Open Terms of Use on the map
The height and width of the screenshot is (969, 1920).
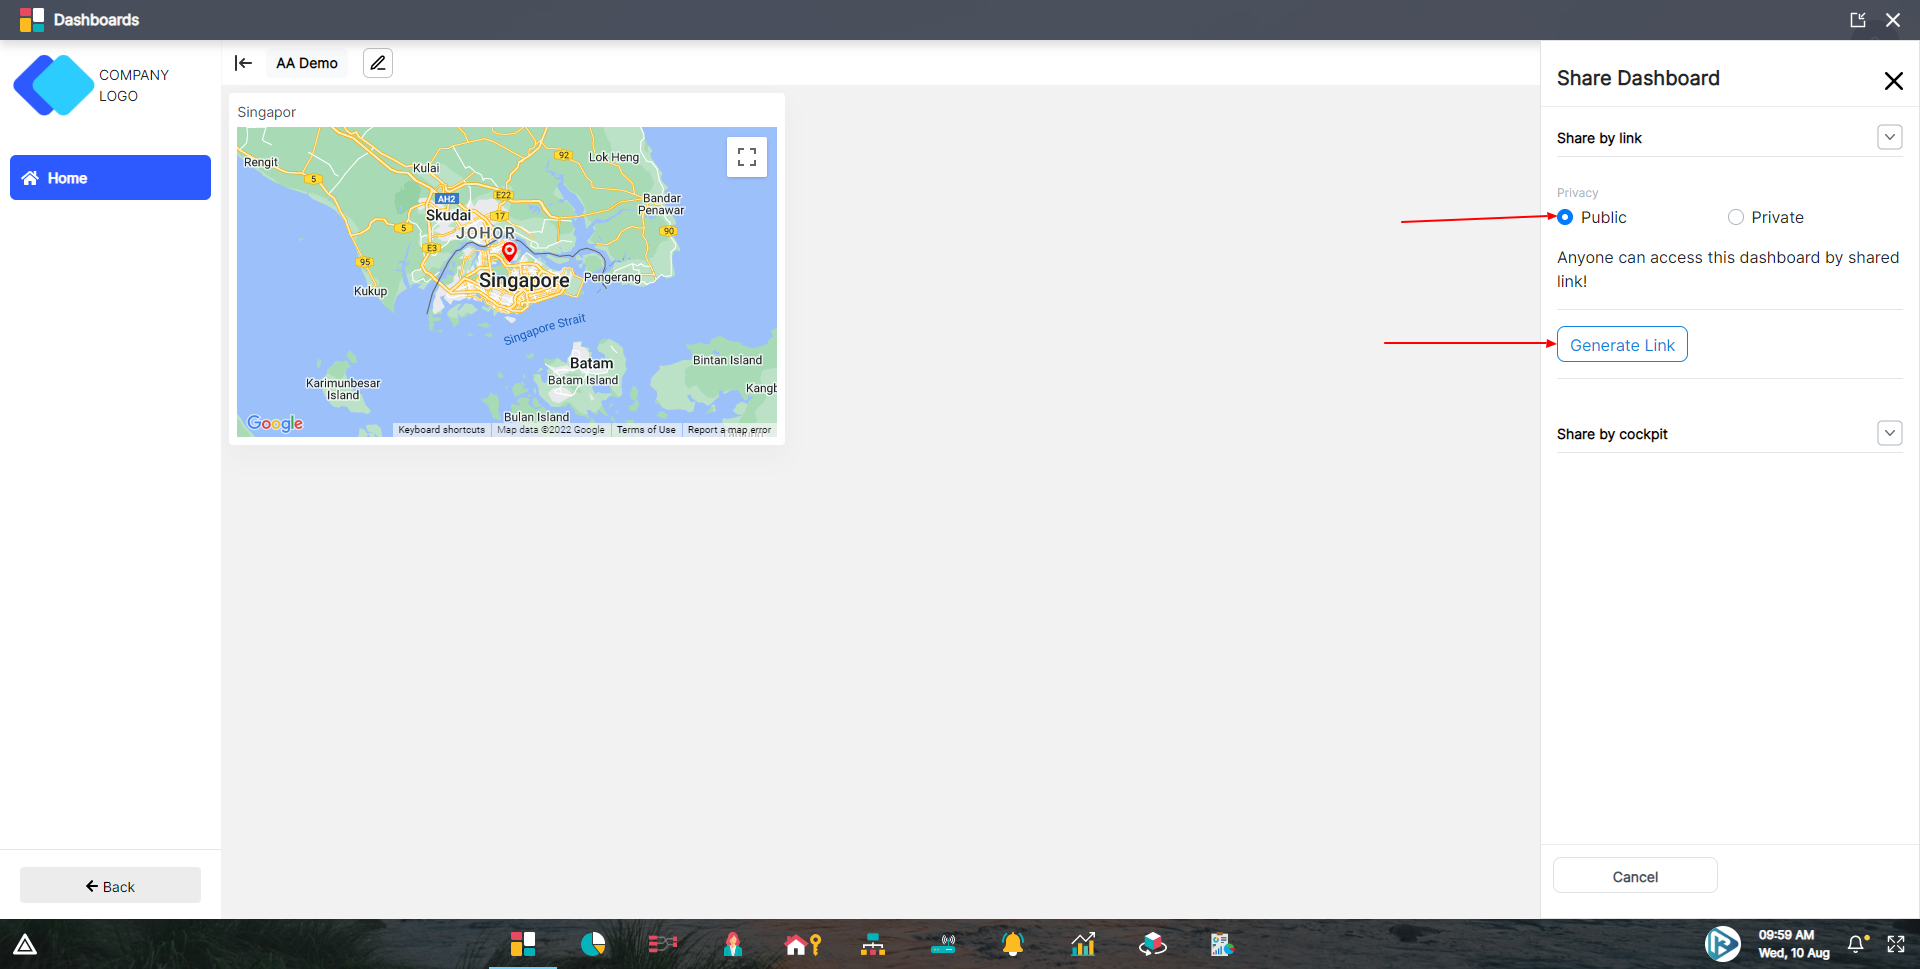coord(645,429)
